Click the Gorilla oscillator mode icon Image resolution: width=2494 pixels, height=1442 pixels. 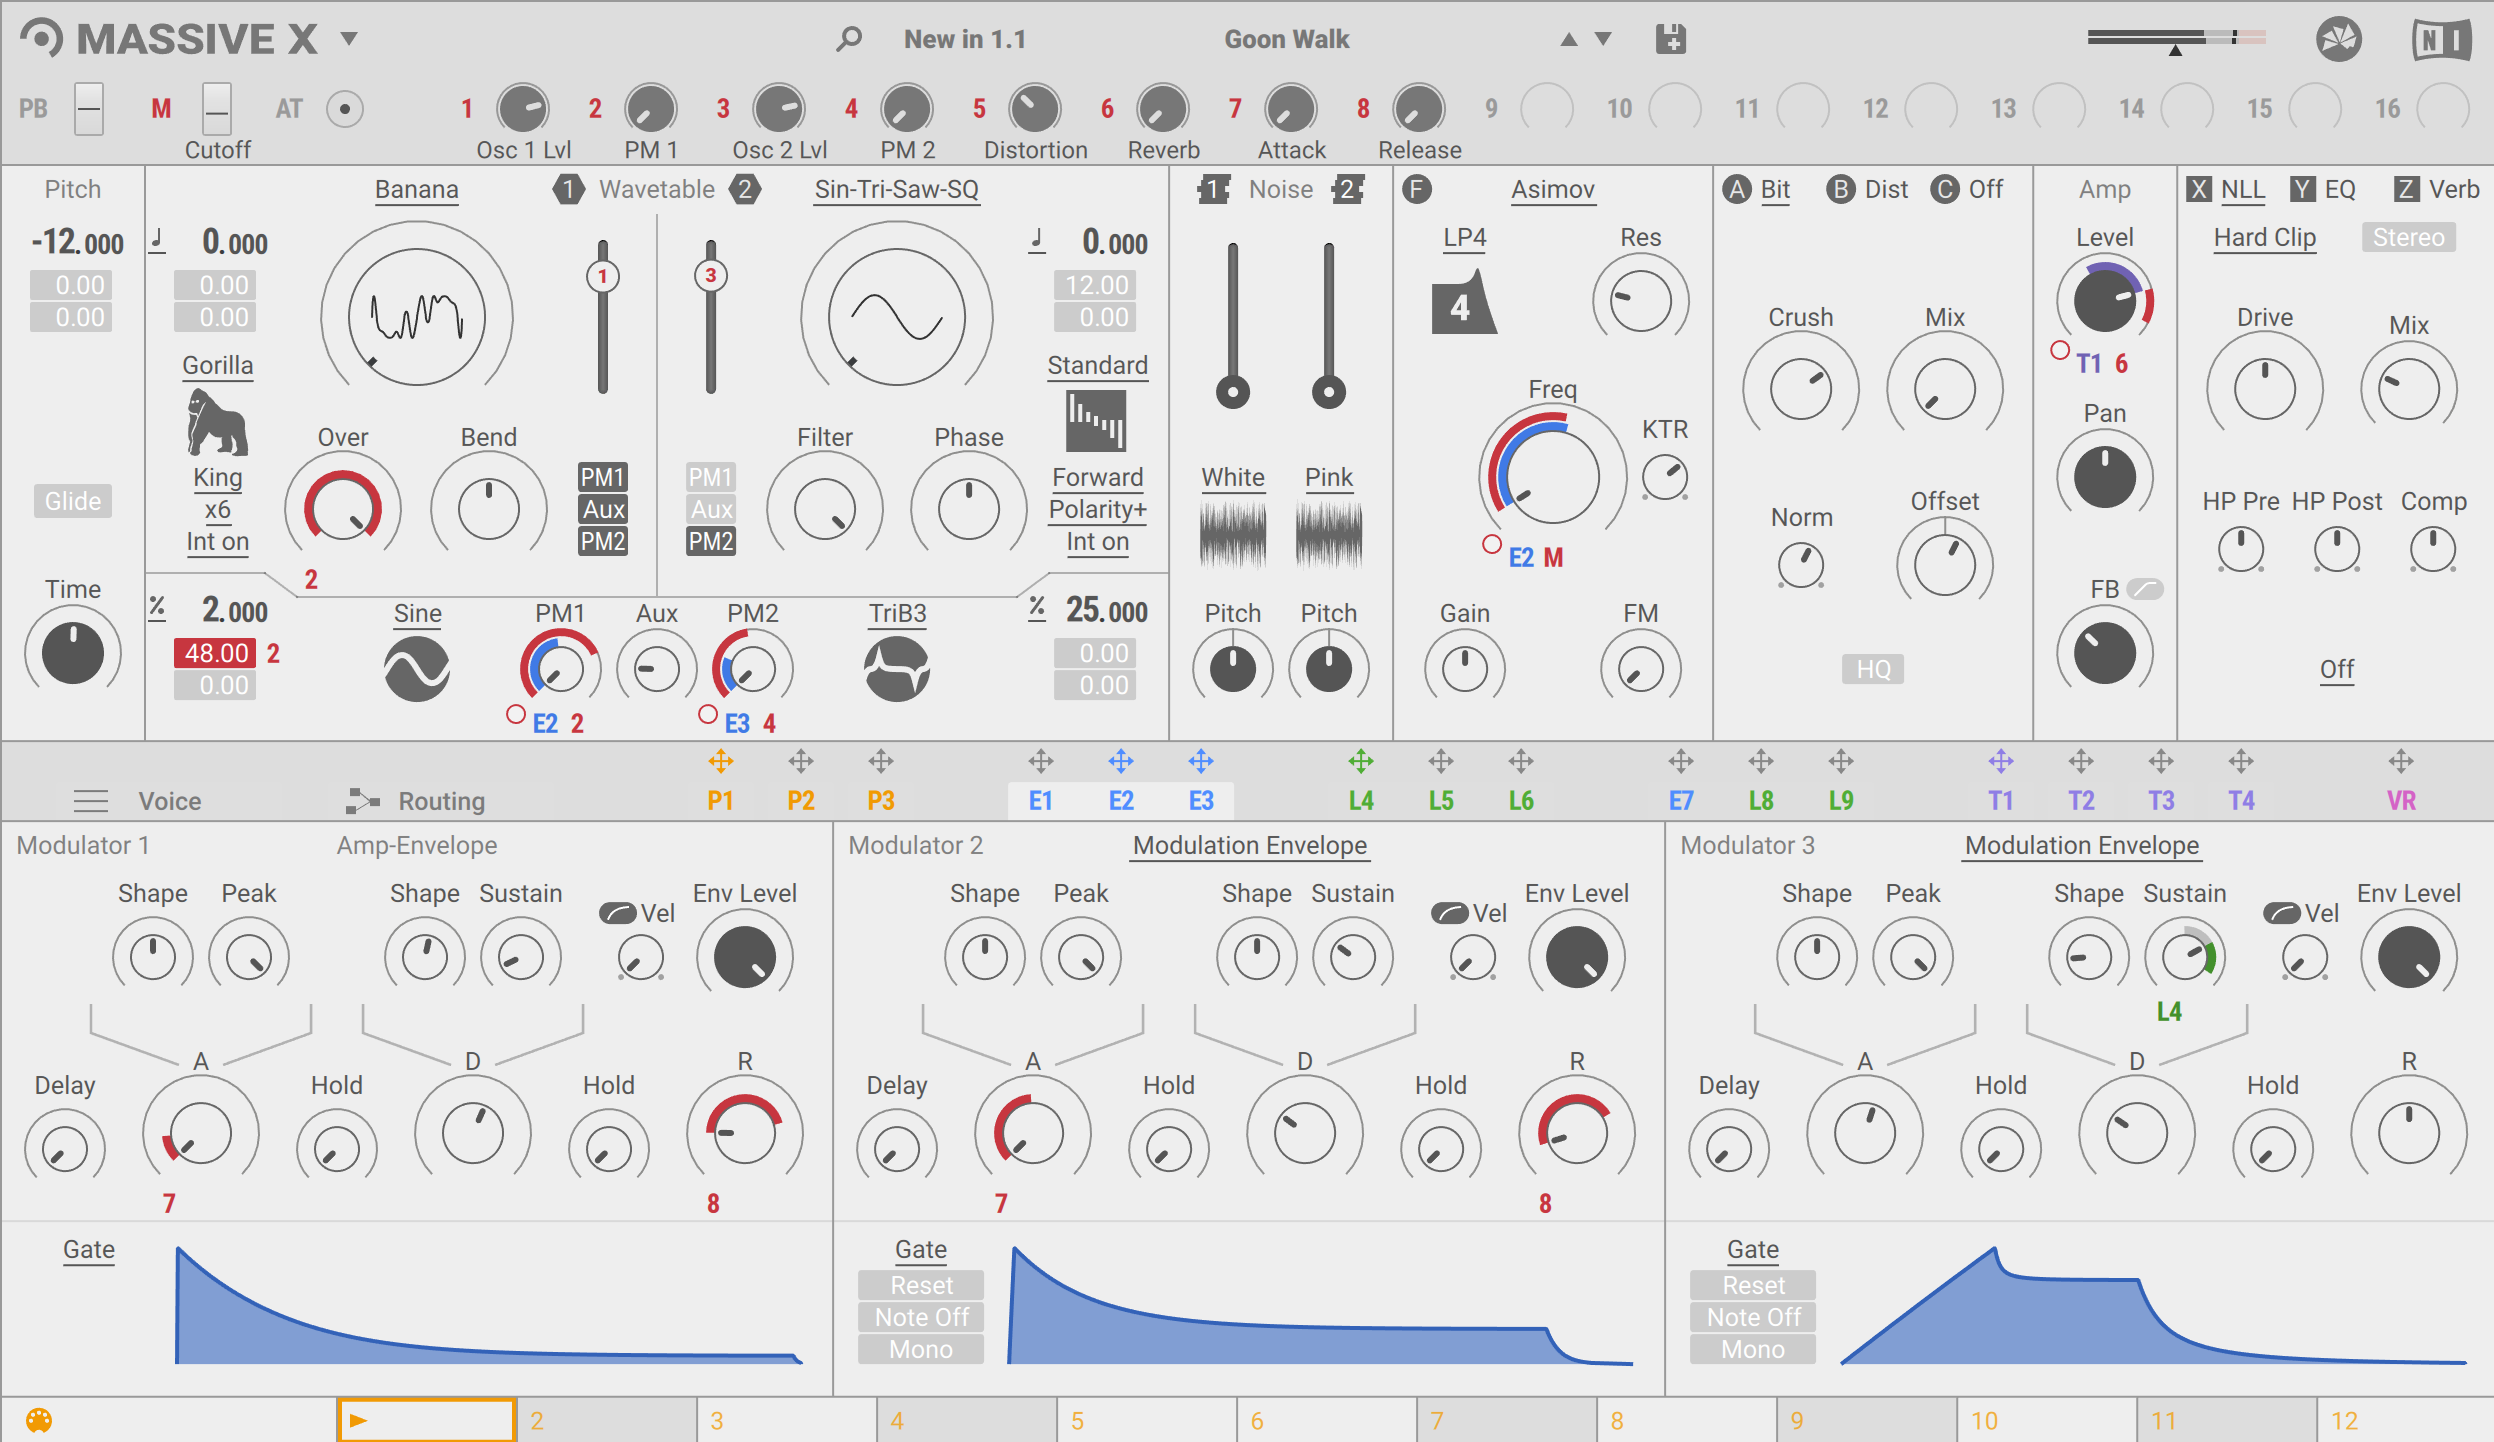pyautogui.click(x=217, y=422)
